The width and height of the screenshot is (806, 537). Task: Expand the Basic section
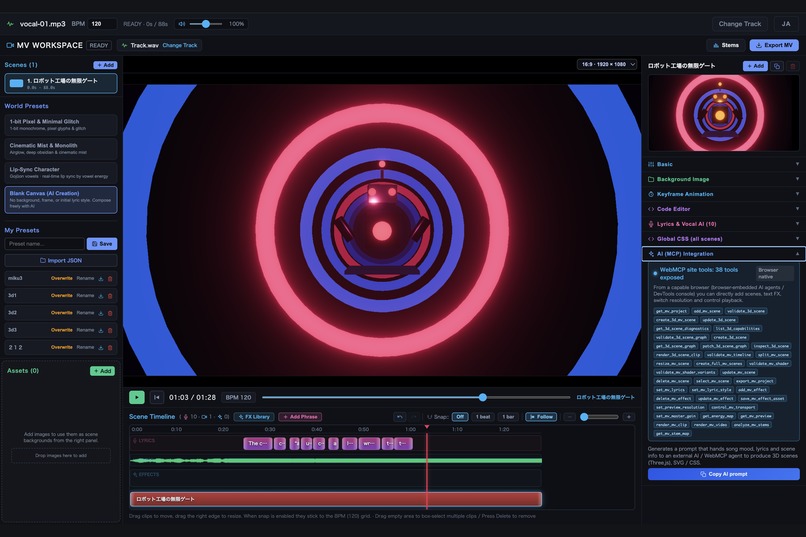(723, 164)
